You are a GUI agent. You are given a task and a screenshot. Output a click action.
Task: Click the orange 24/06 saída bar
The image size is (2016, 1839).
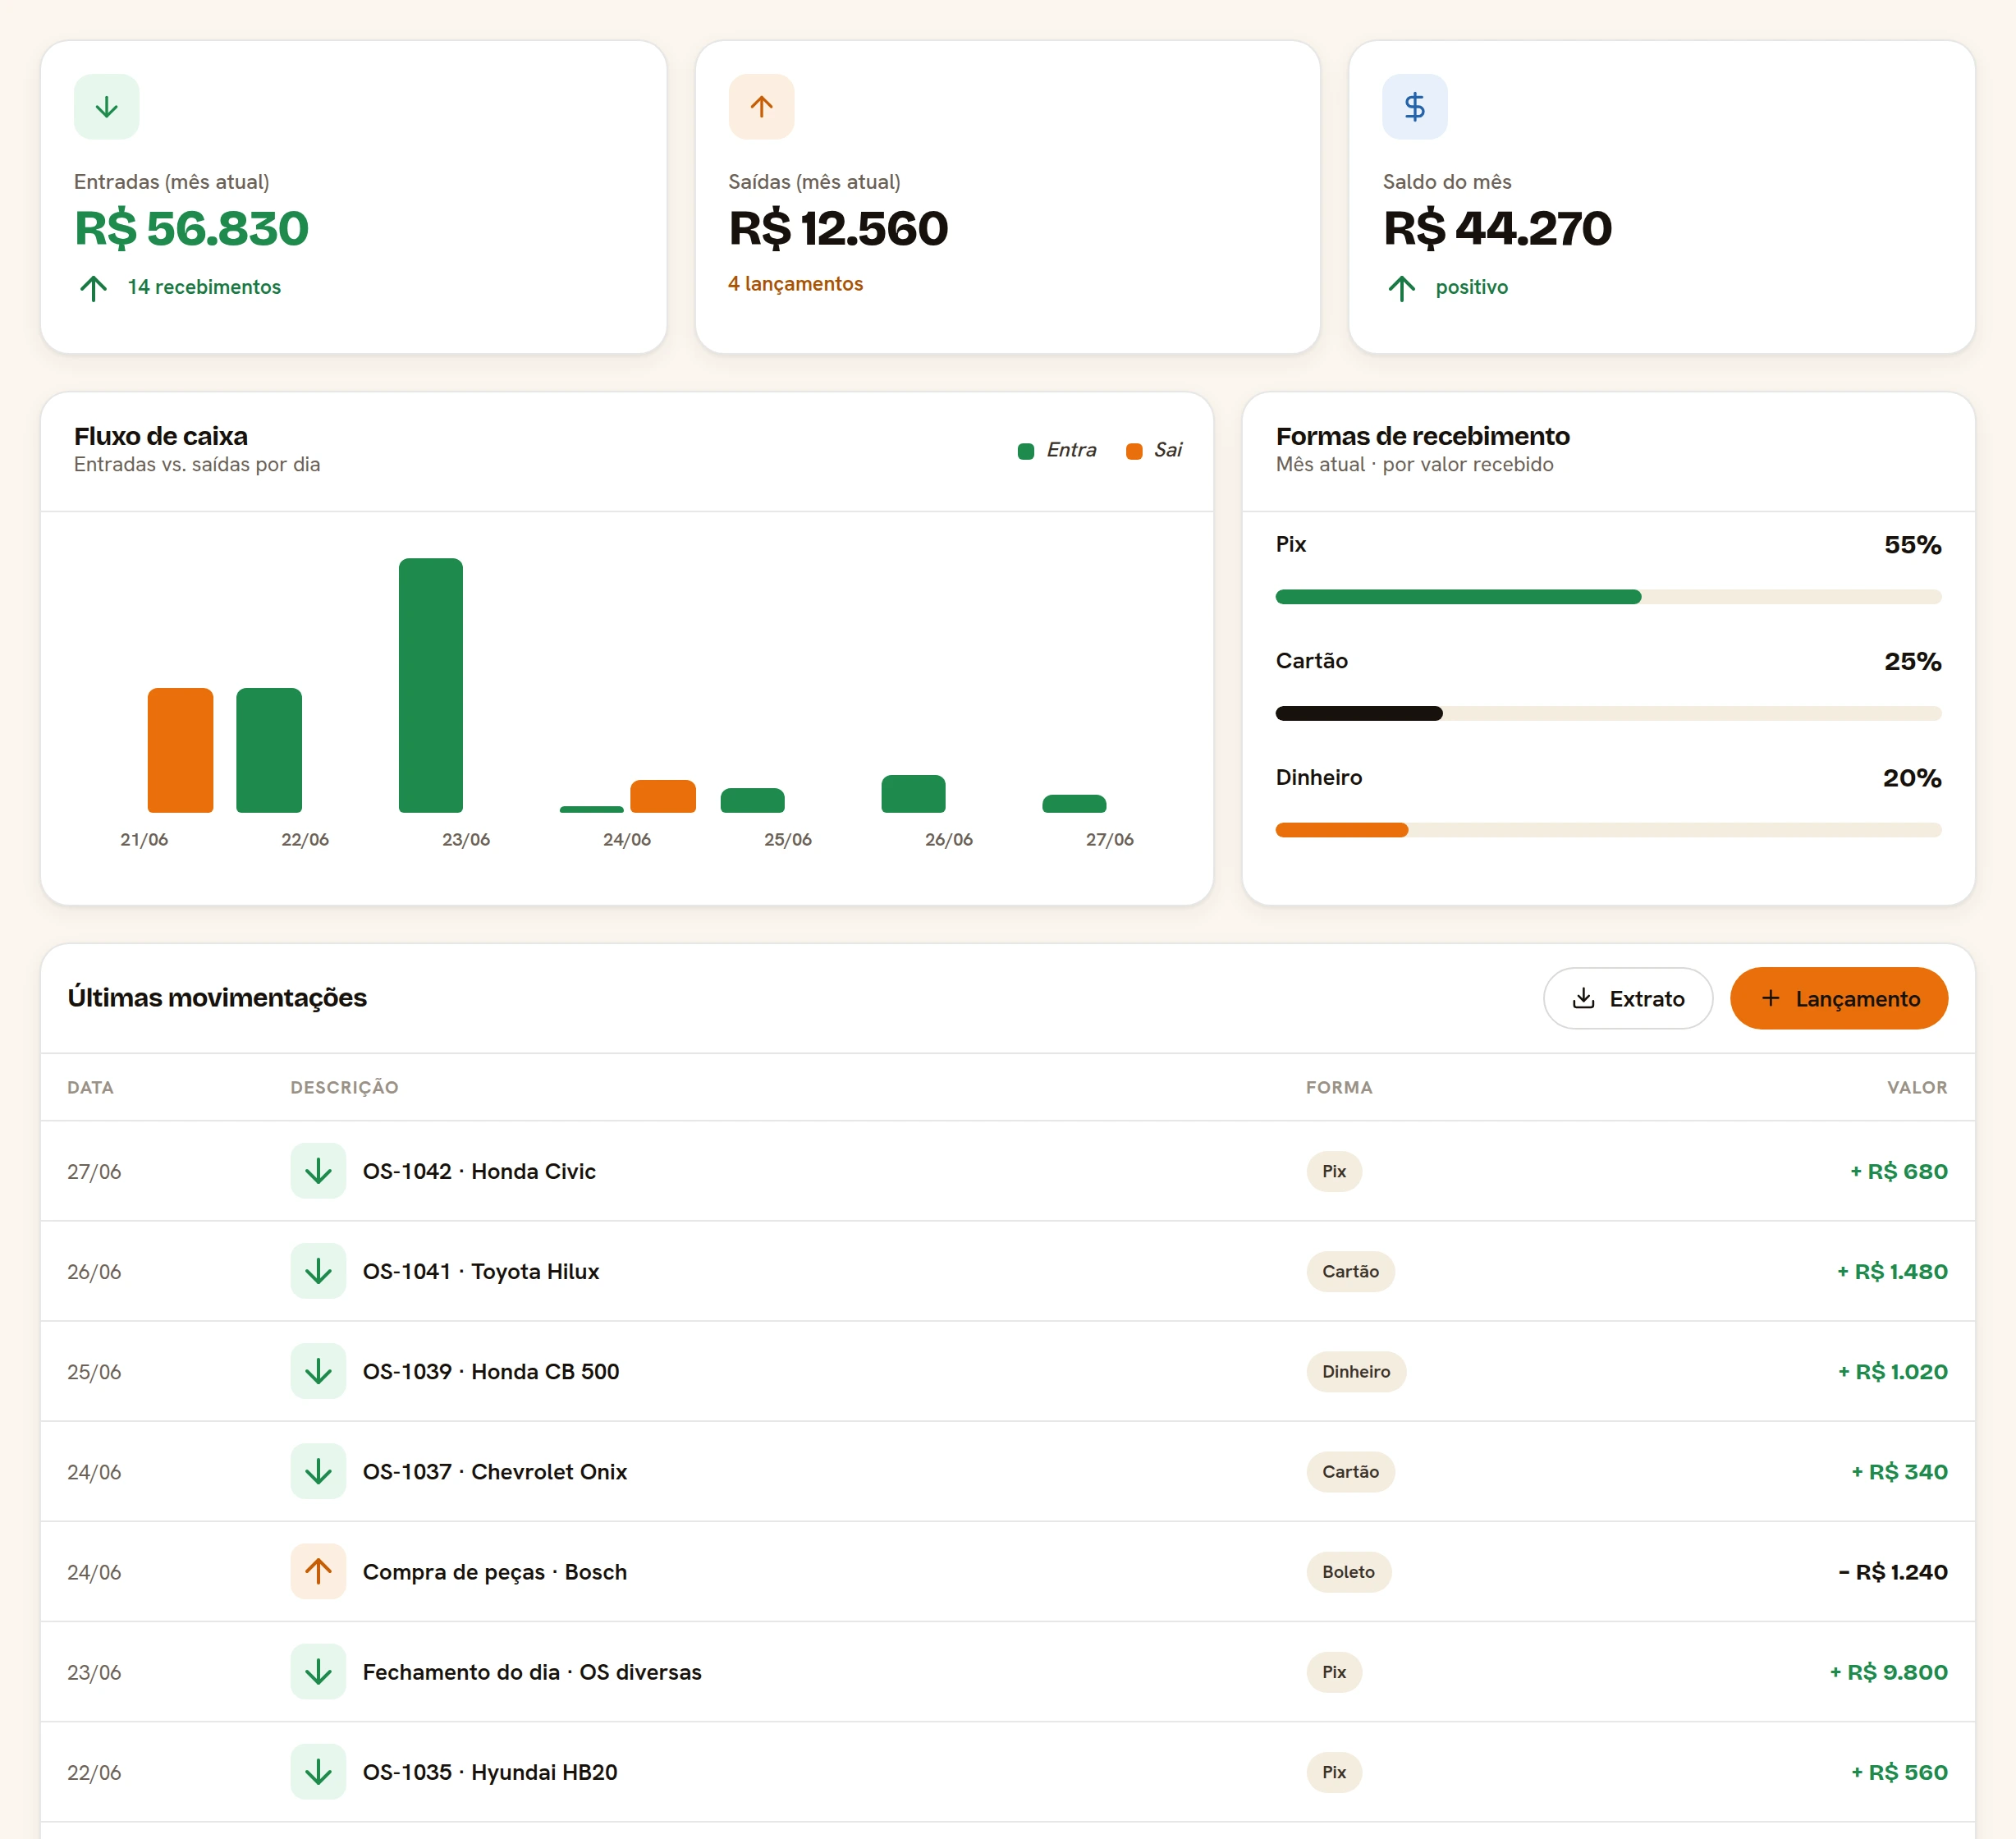[x=663, y=796]
